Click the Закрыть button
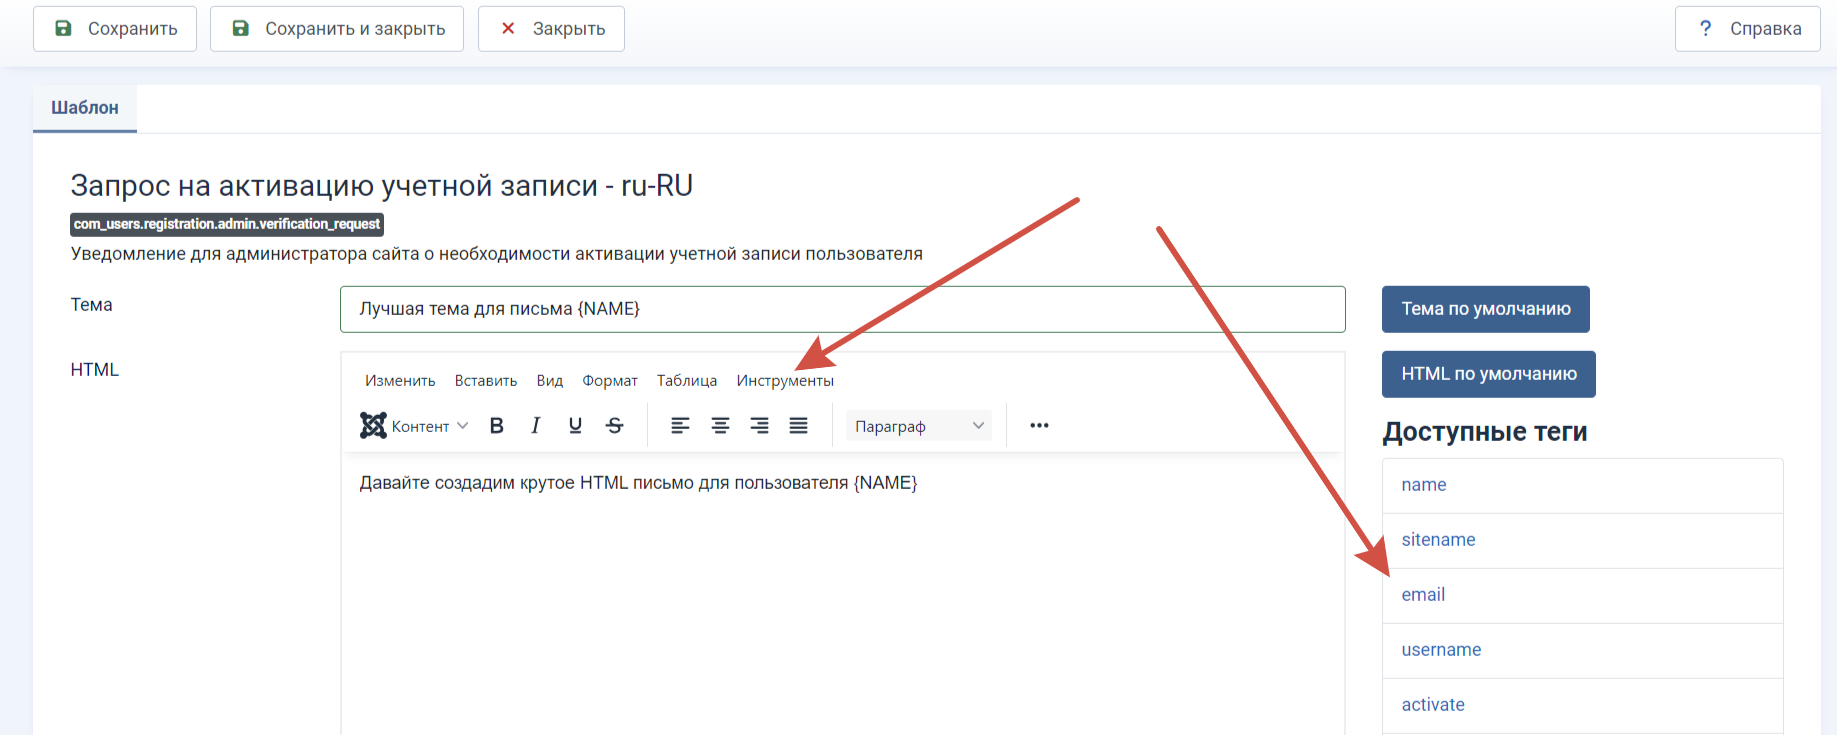The image size is (1837, 735). click(x=551, y=29)
